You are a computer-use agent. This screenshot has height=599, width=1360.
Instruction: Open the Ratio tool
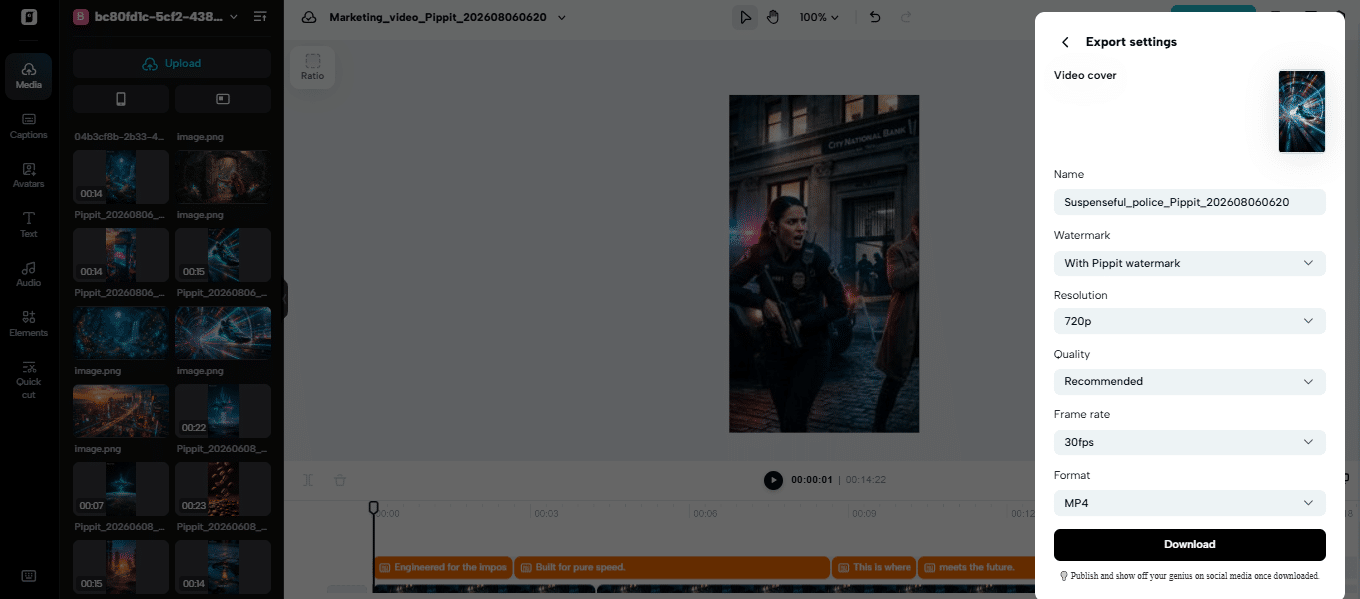tap(312, 67)
